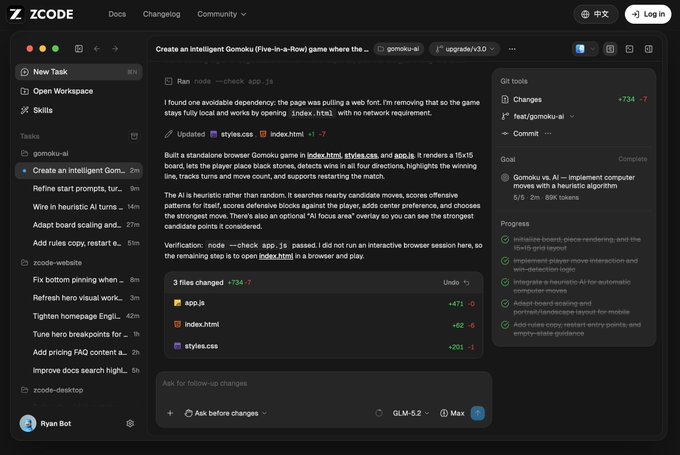680x455 pixels.
Task: Open index.html link in verification paragraph
Action: click(276, 256)
